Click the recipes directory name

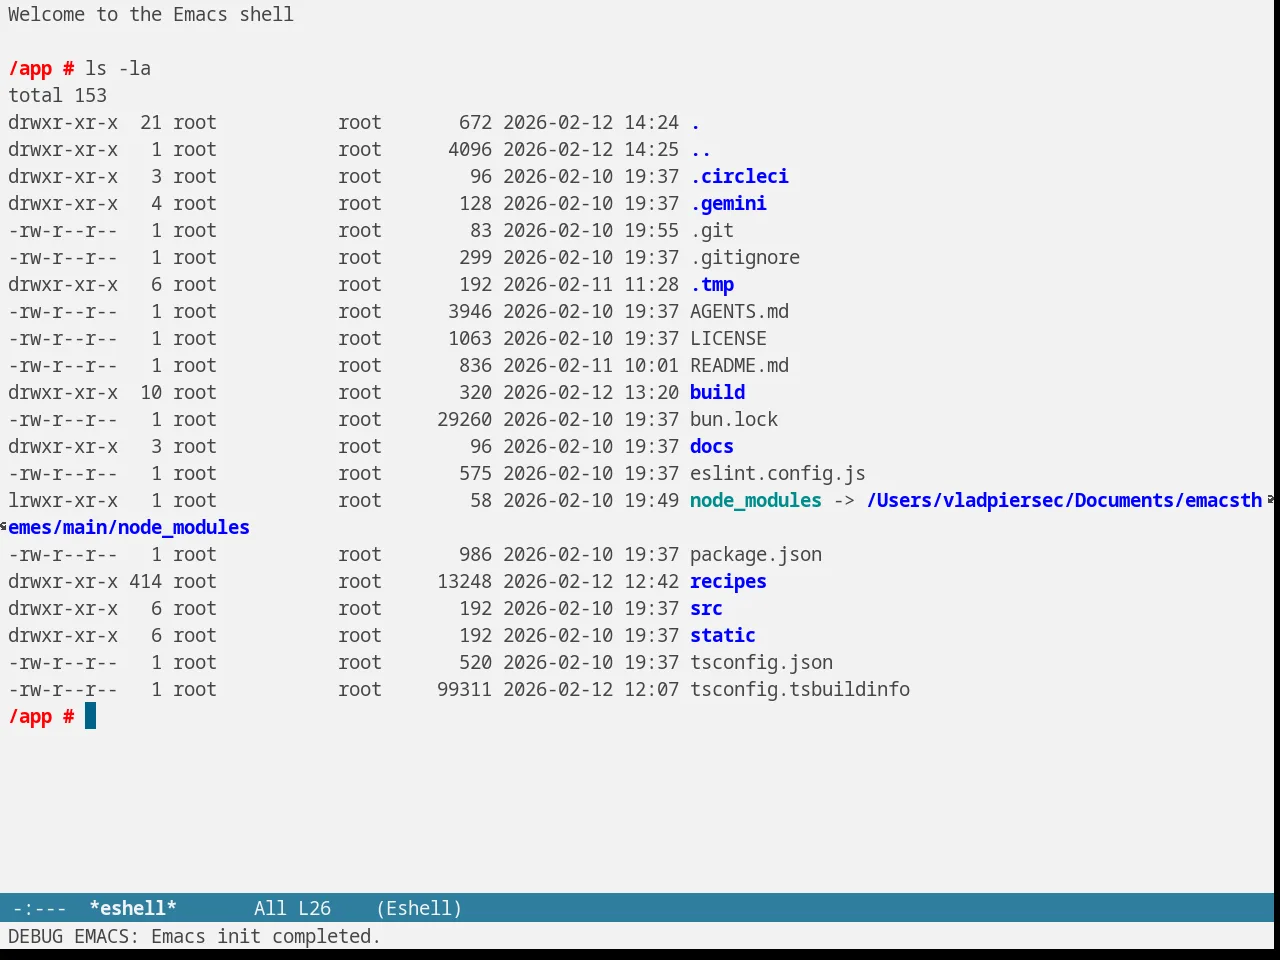[728, 582]
